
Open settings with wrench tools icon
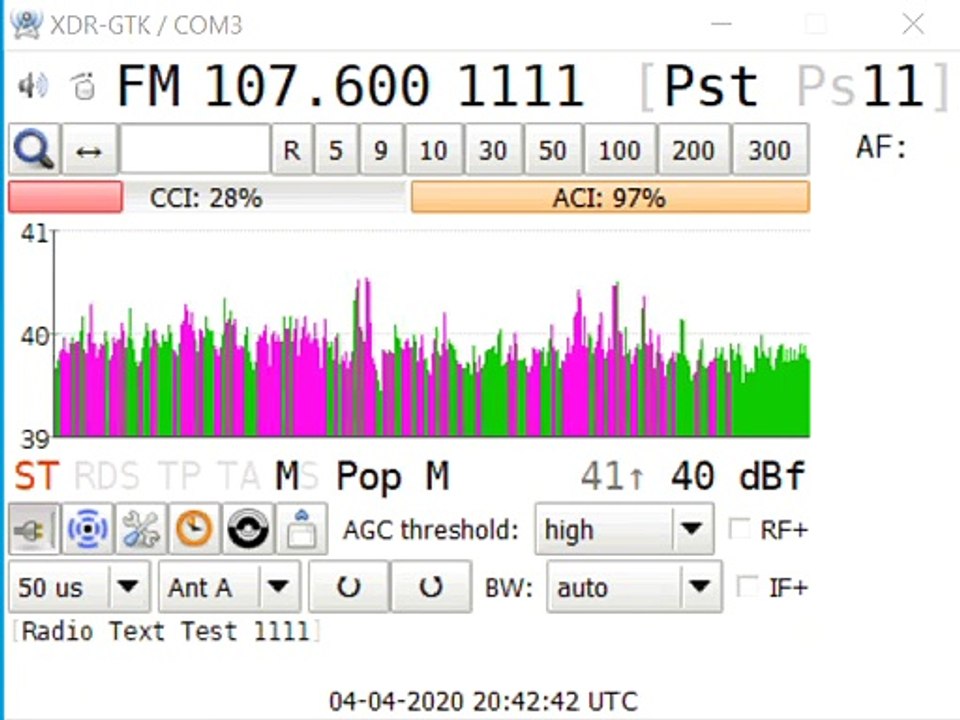point(141,529)
